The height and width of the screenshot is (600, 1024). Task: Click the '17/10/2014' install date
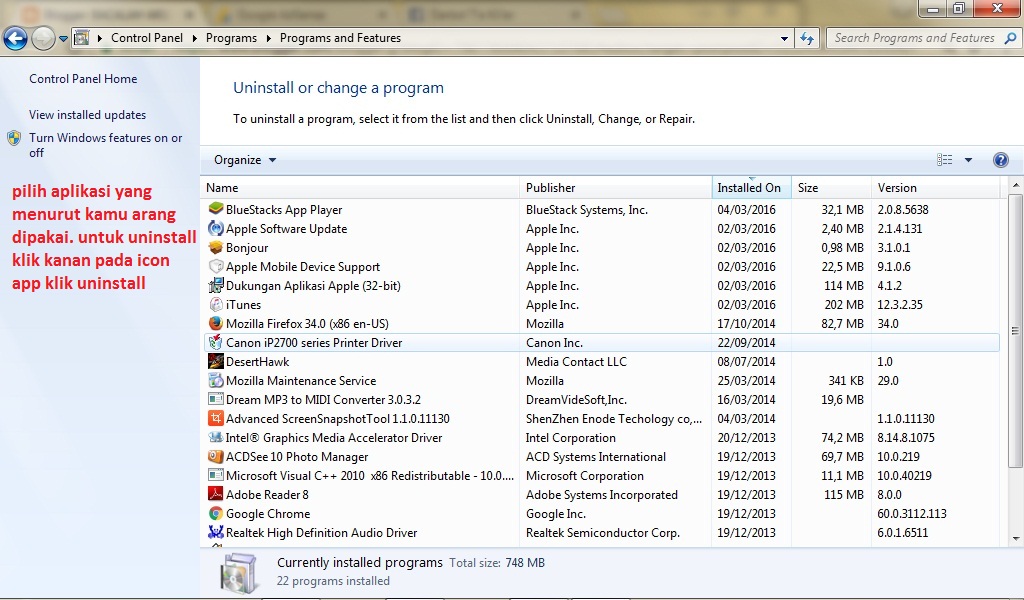coord(746,323)
